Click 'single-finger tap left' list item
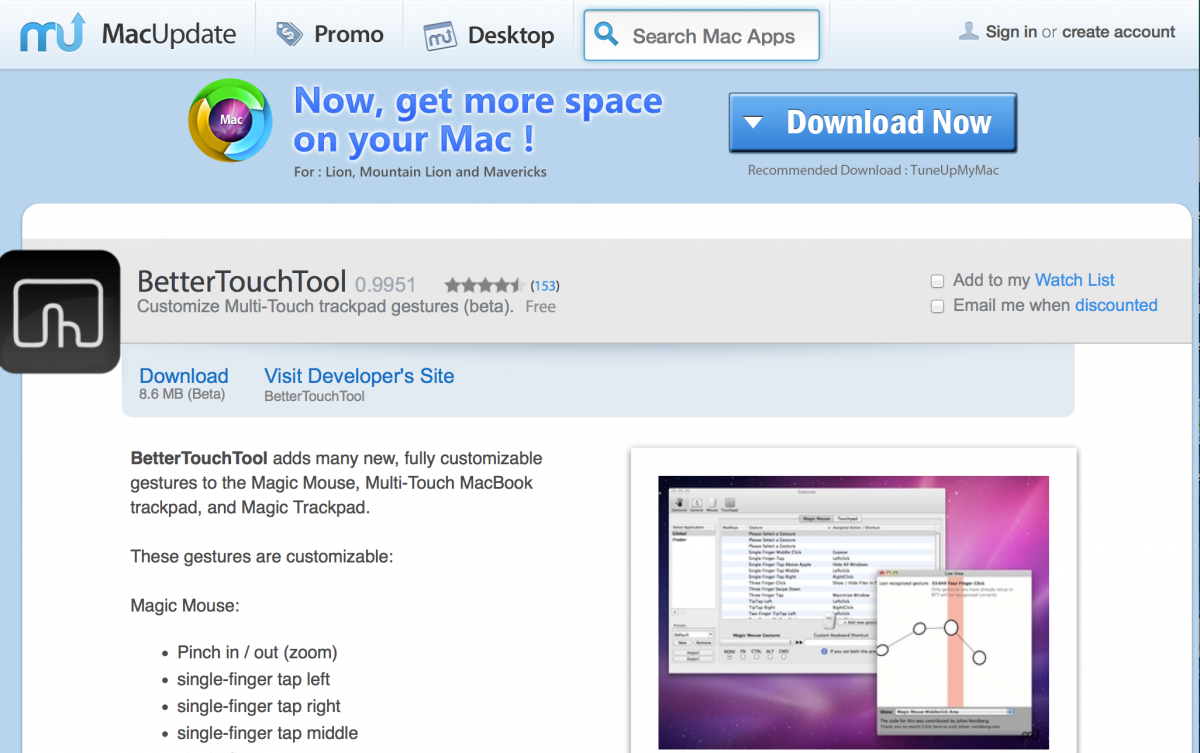Image resolution: width=1200 pixels, height=753 pixels. click(254, 679)
